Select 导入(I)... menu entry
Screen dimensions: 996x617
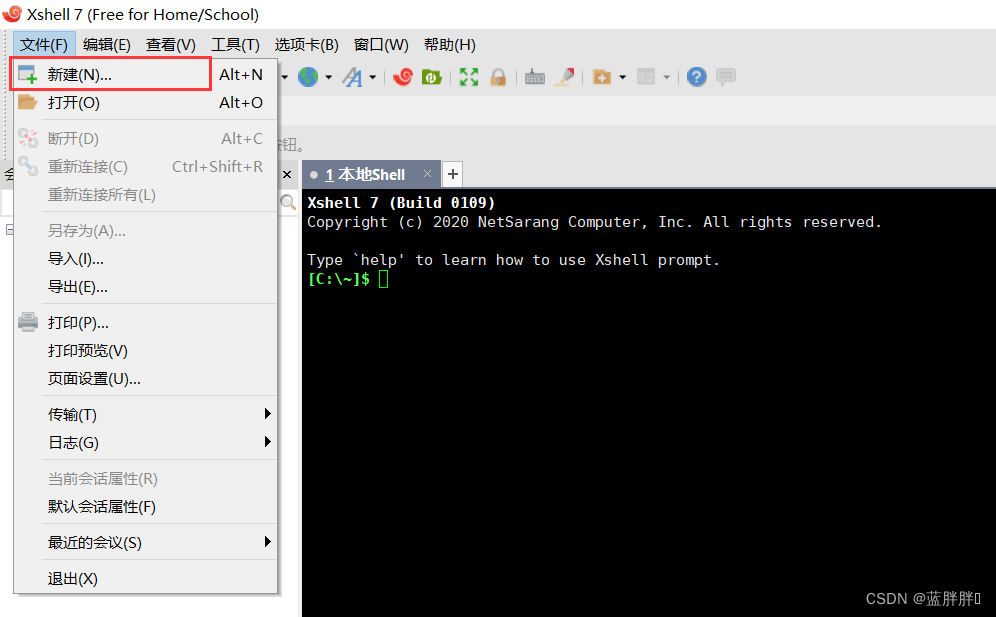pos(145,259)
